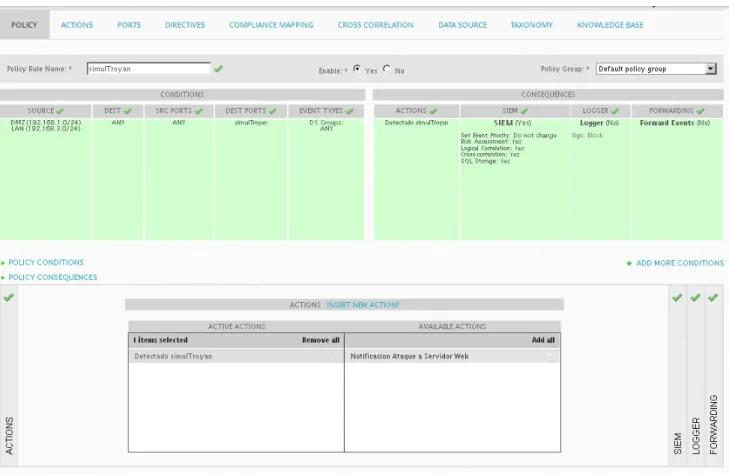Click Add More Conditions link

[x=680, y=263]
